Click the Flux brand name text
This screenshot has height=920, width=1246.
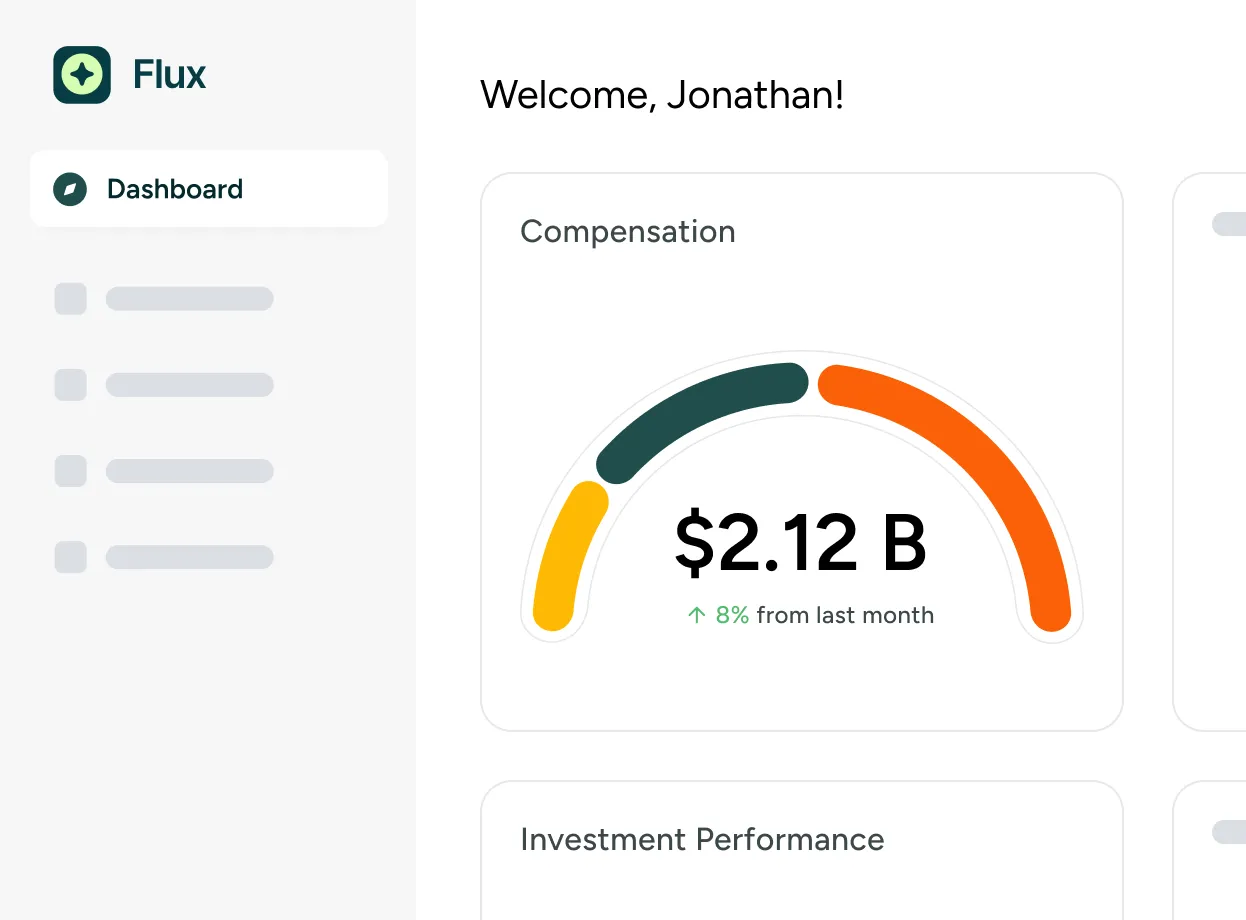coord(169,75)
